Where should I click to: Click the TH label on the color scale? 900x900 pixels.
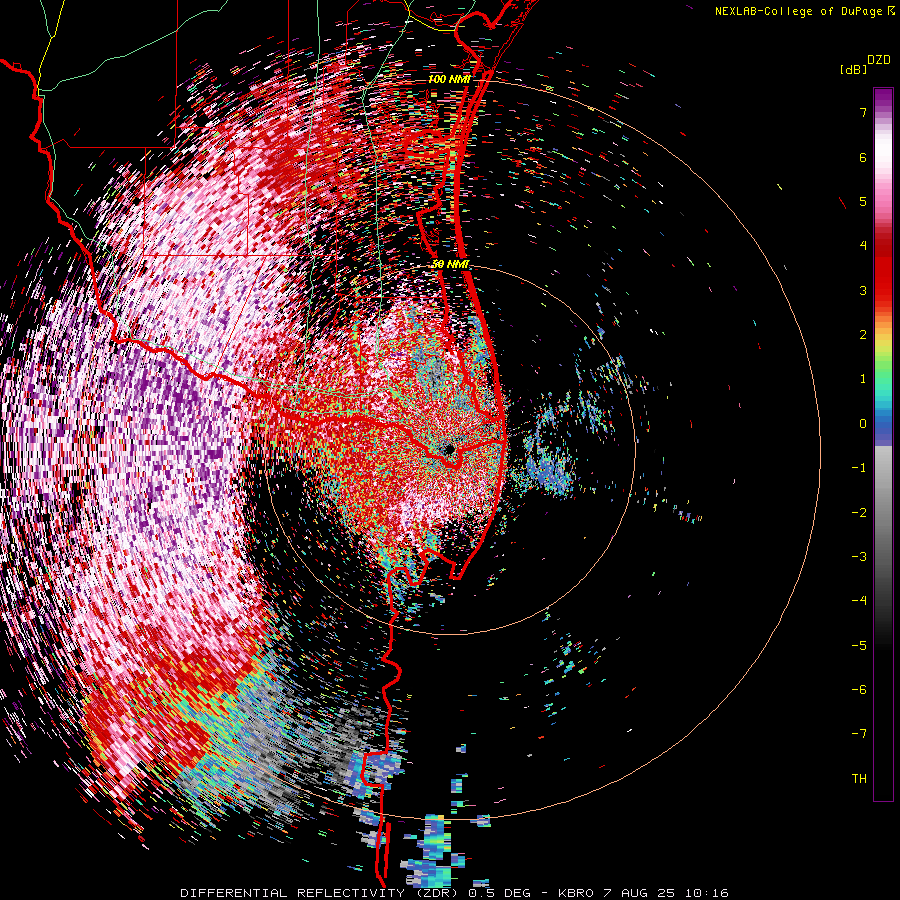coord(859,779)
